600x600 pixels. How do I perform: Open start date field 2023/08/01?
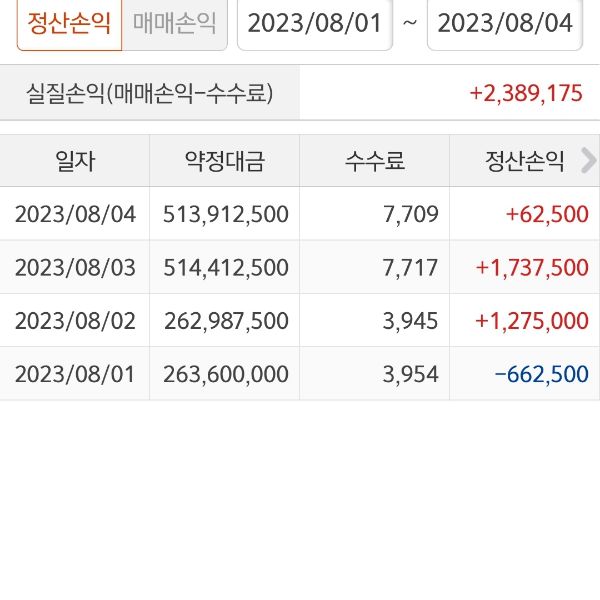(314, 24)
